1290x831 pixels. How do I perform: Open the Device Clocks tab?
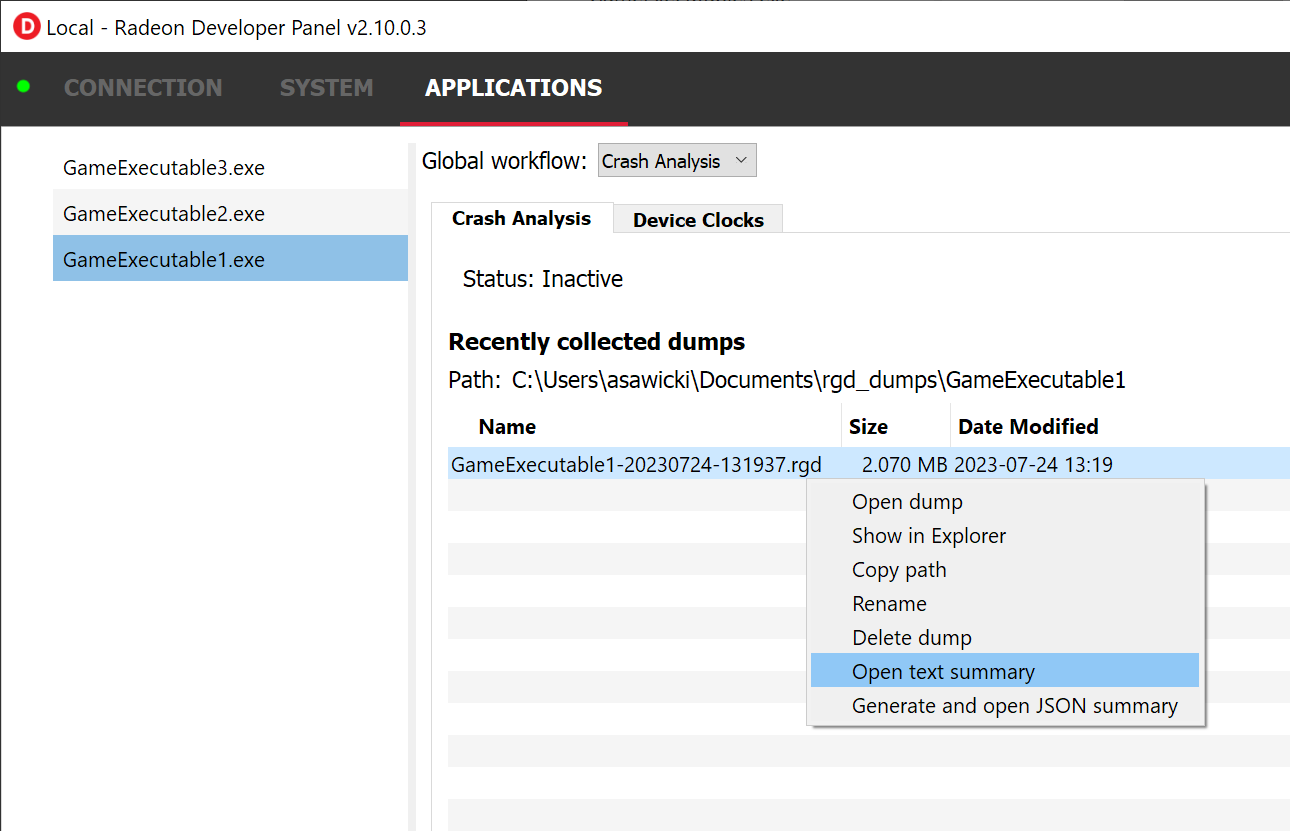(697, 219)
